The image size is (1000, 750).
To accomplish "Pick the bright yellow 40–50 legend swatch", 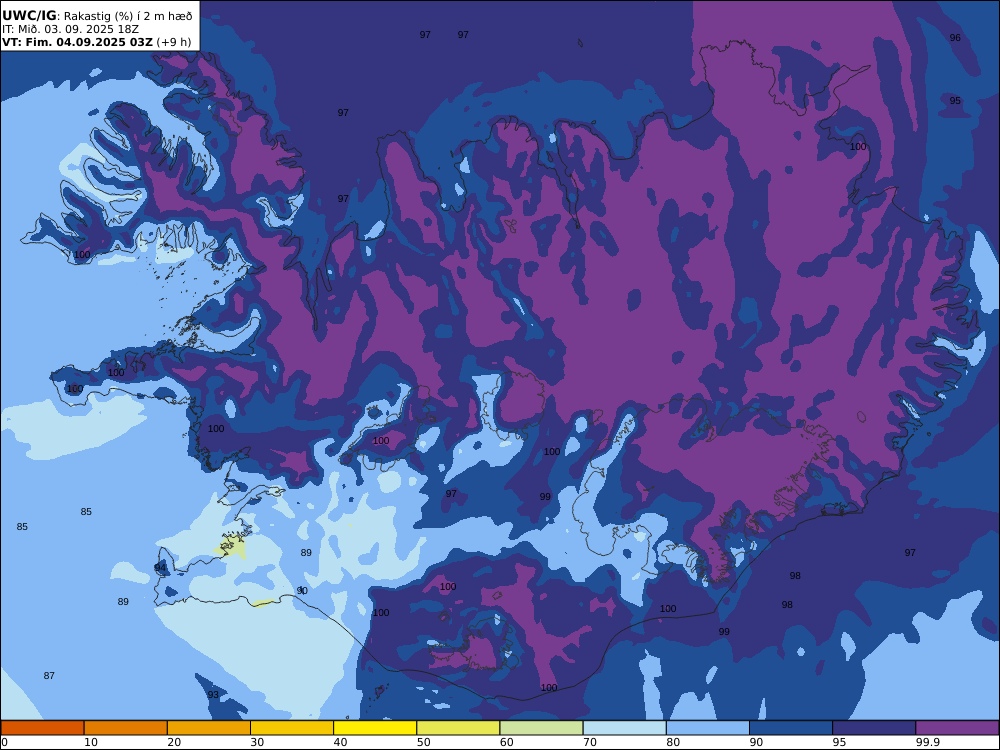I will 375,728.
